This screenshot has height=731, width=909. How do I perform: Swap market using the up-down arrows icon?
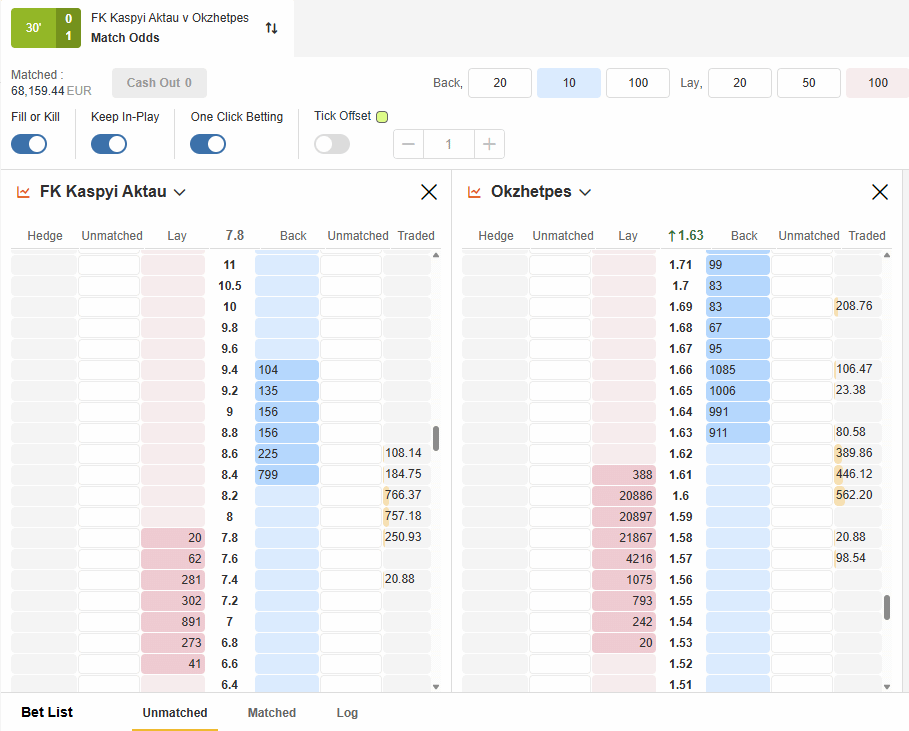click(x=271, y=28)
